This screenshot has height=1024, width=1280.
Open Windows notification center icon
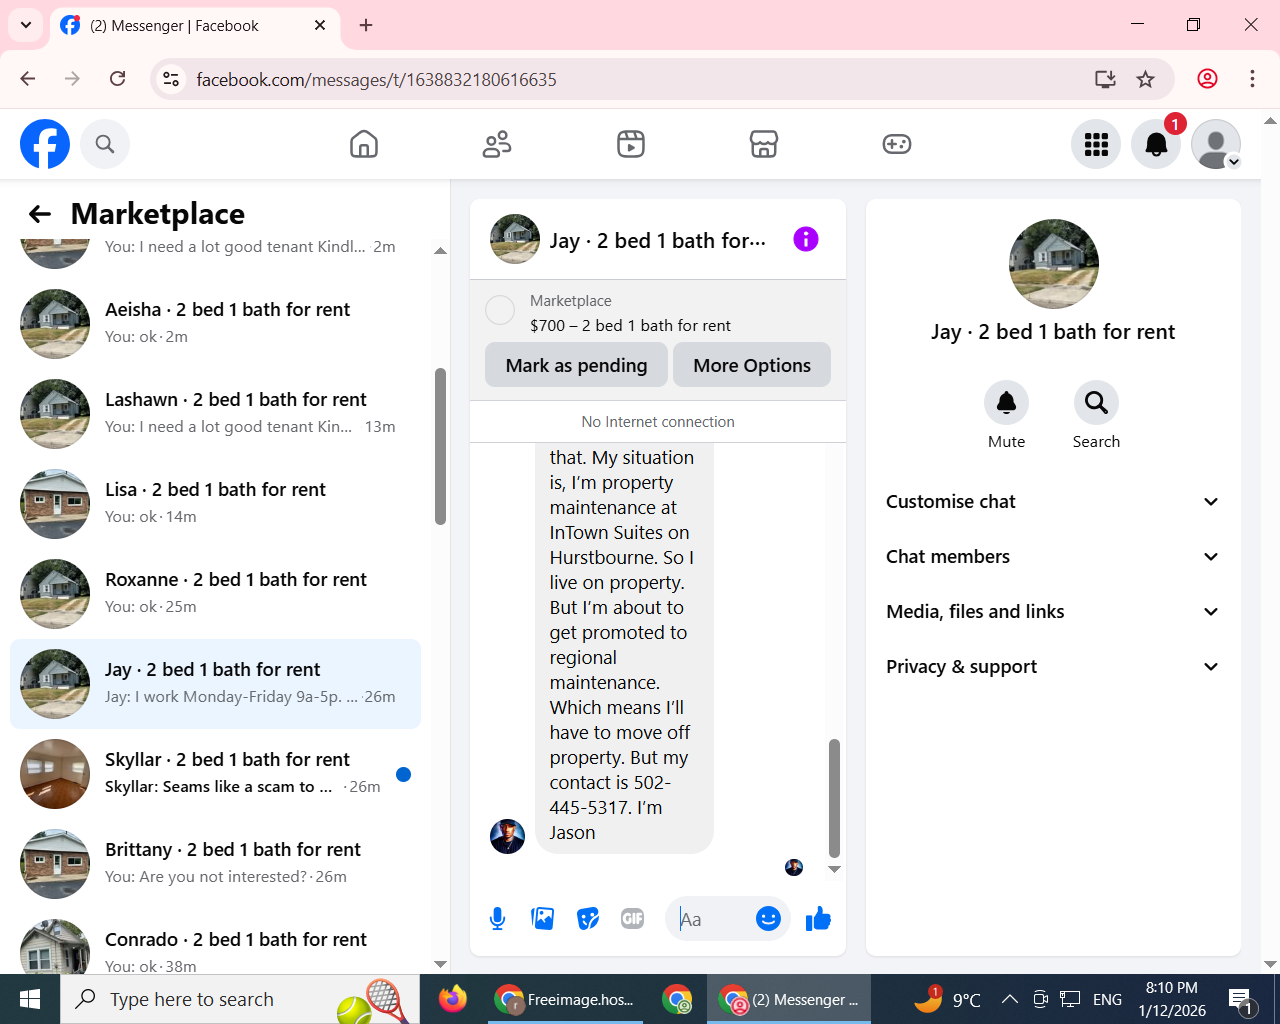tap(1241, 999)
